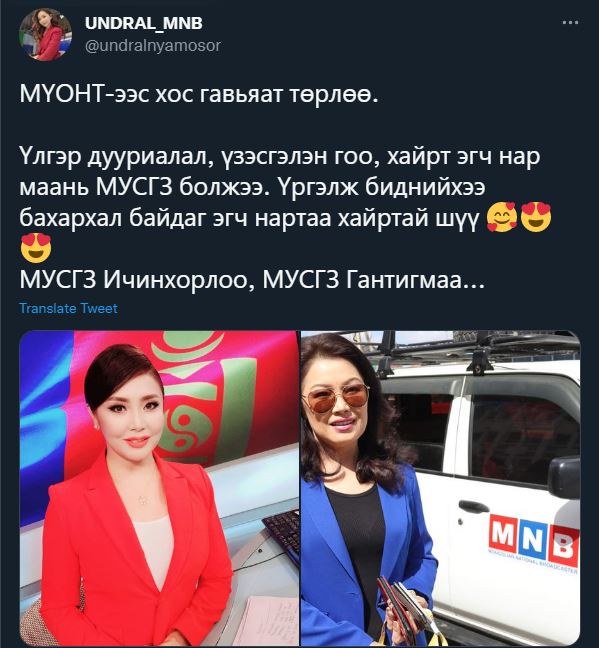
Task: Click the door handle on the white vehicle
Action: (474, 506)
